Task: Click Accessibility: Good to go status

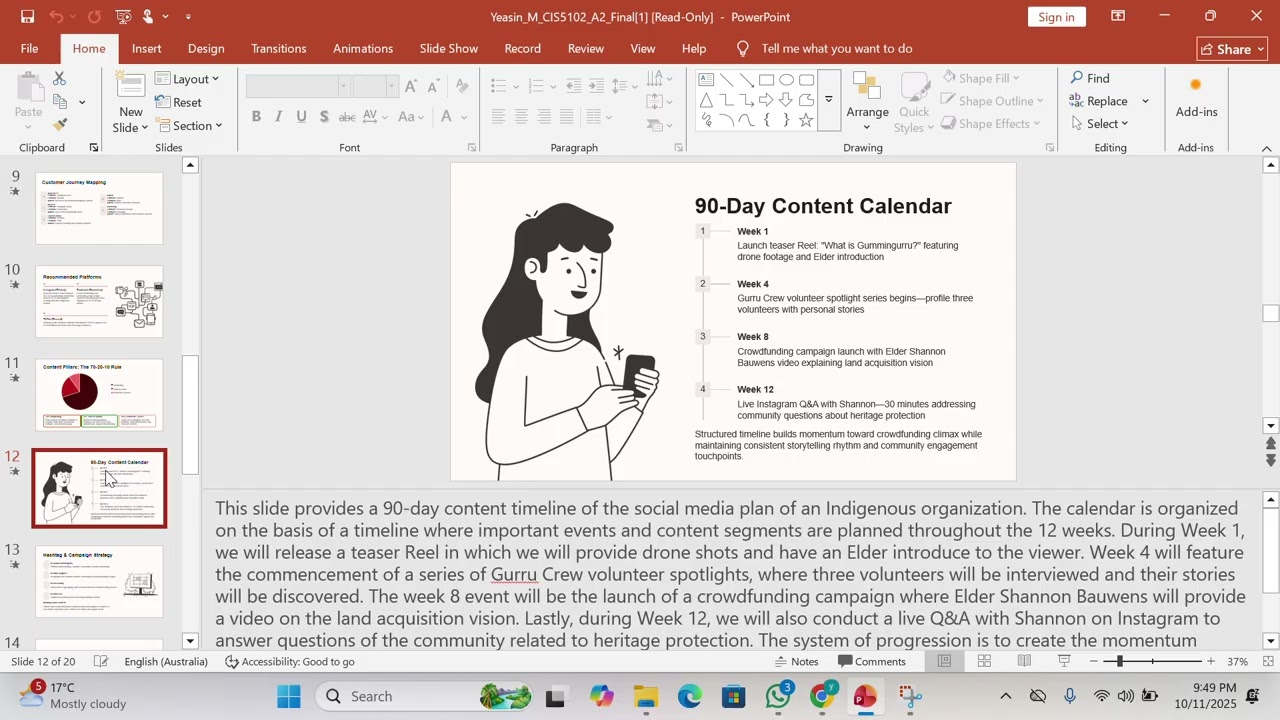Action: click(290, 661)
